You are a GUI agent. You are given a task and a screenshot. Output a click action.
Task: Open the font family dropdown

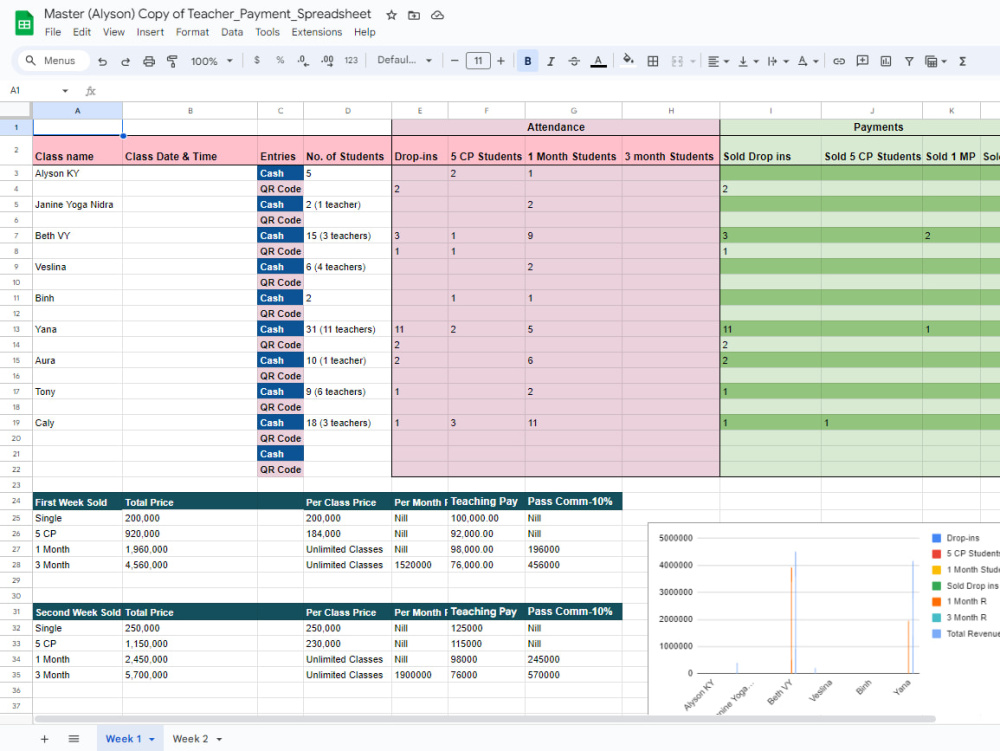(404, 60)
